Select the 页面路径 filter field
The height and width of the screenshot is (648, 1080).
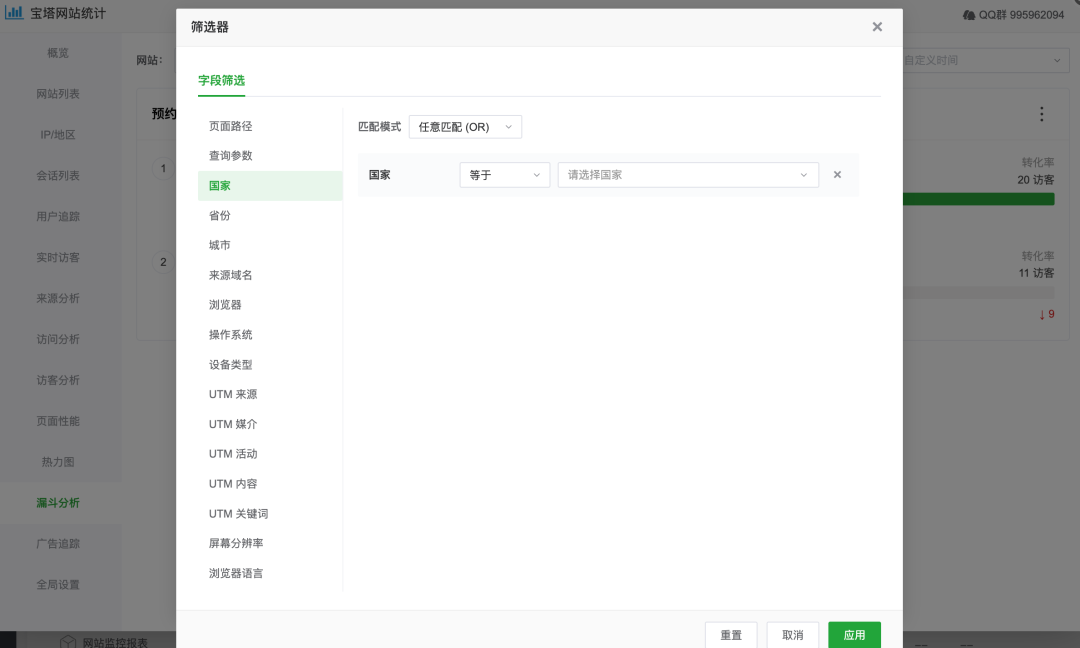click(270, 126)
